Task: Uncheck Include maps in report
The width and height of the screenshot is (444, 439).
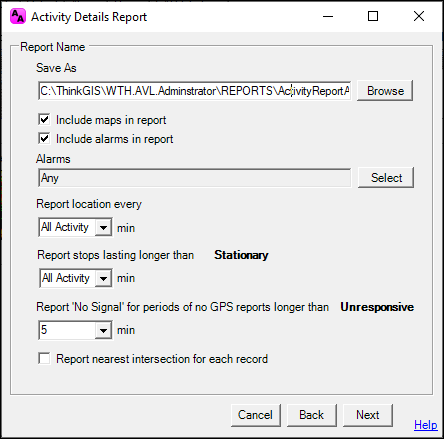Action: pos(44,119)
